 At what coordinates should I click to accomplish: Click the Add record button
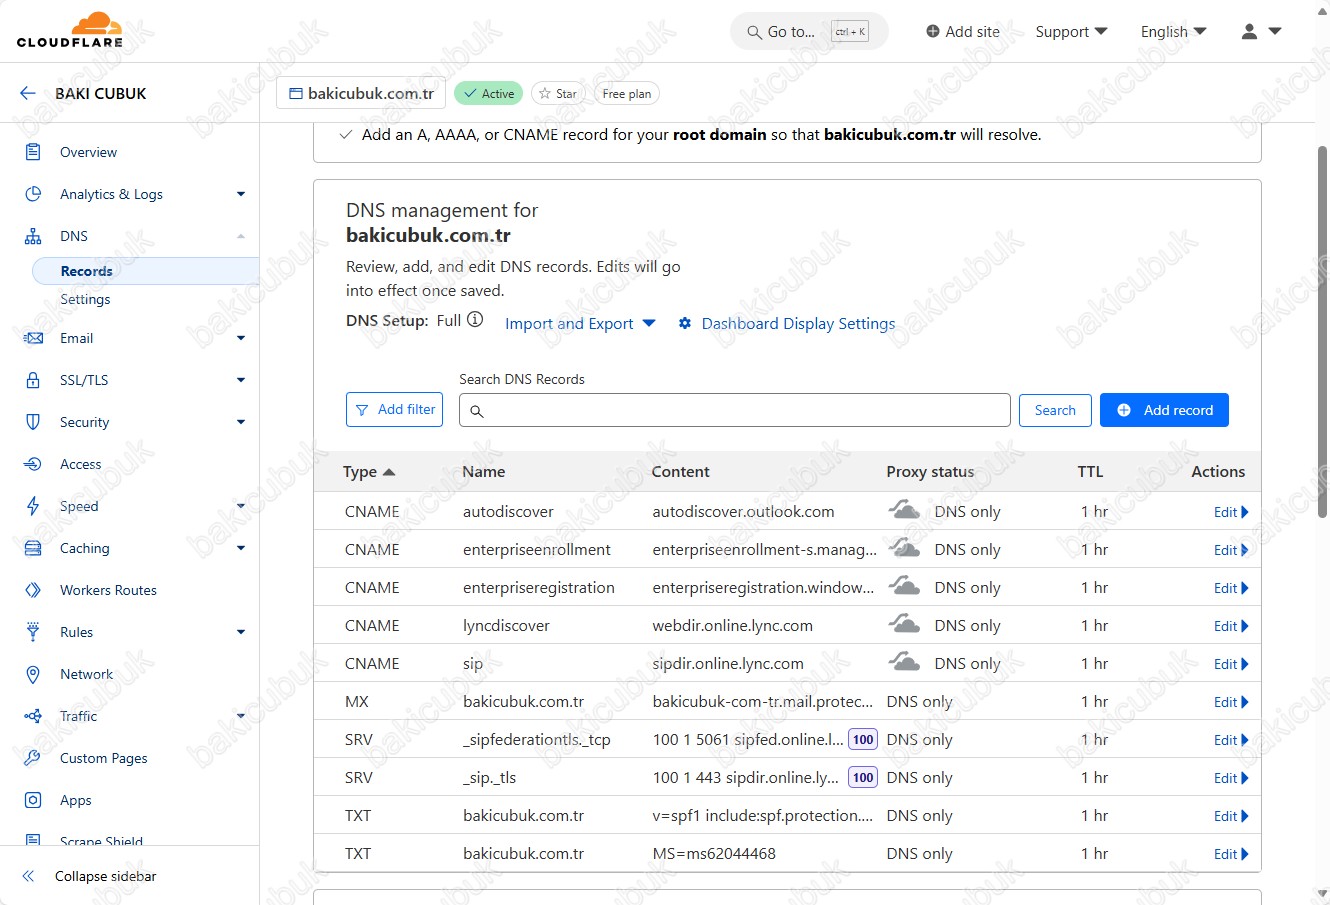(x=1164, y=410)
